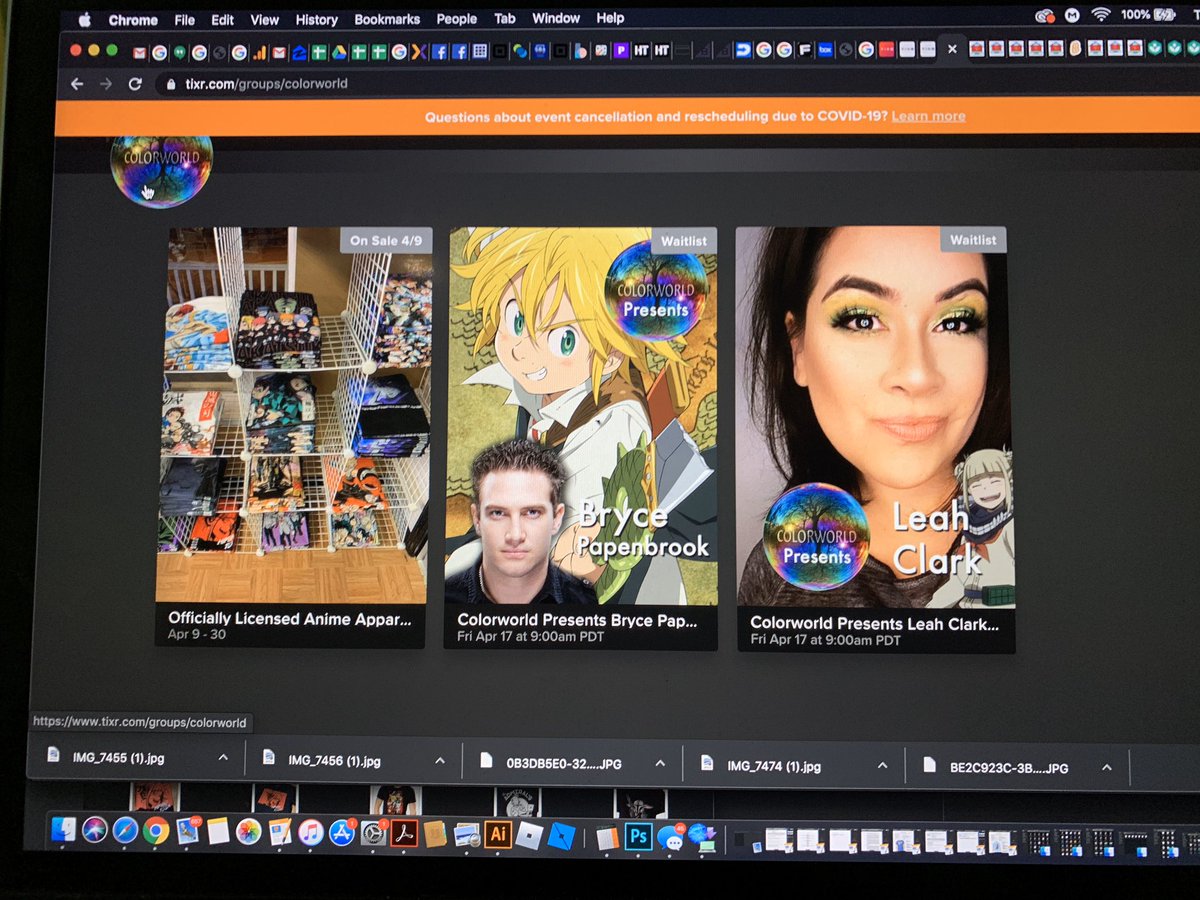Expand options for IMG_7455 (1).jpg download
The width and height of the screenshot is (1200, 900).
point(223,759)
